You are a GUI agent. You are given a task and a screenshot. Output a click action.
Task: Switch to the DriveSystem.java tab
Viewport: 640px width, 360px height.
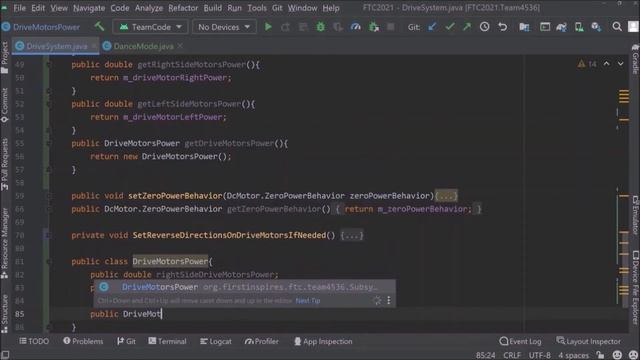click(56, 46)
